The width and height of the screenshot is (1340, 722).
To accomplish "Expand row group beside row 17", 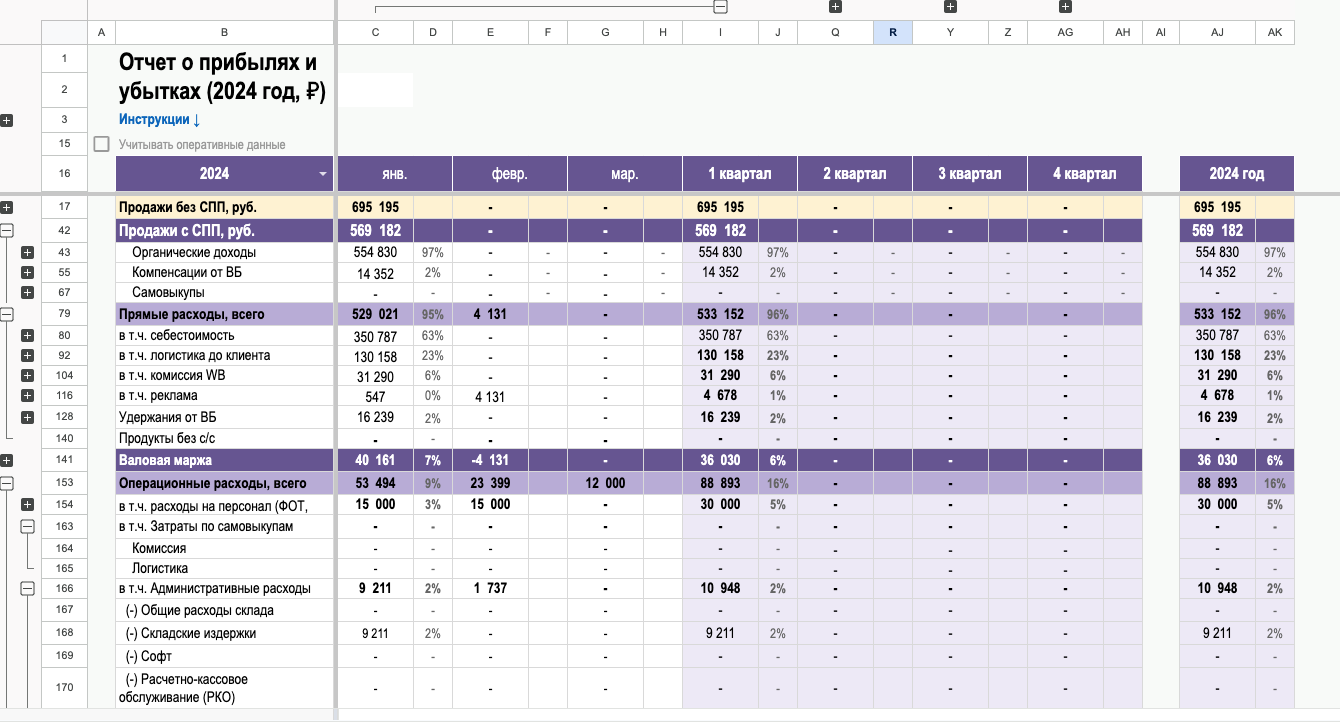I will click(7, 208).
